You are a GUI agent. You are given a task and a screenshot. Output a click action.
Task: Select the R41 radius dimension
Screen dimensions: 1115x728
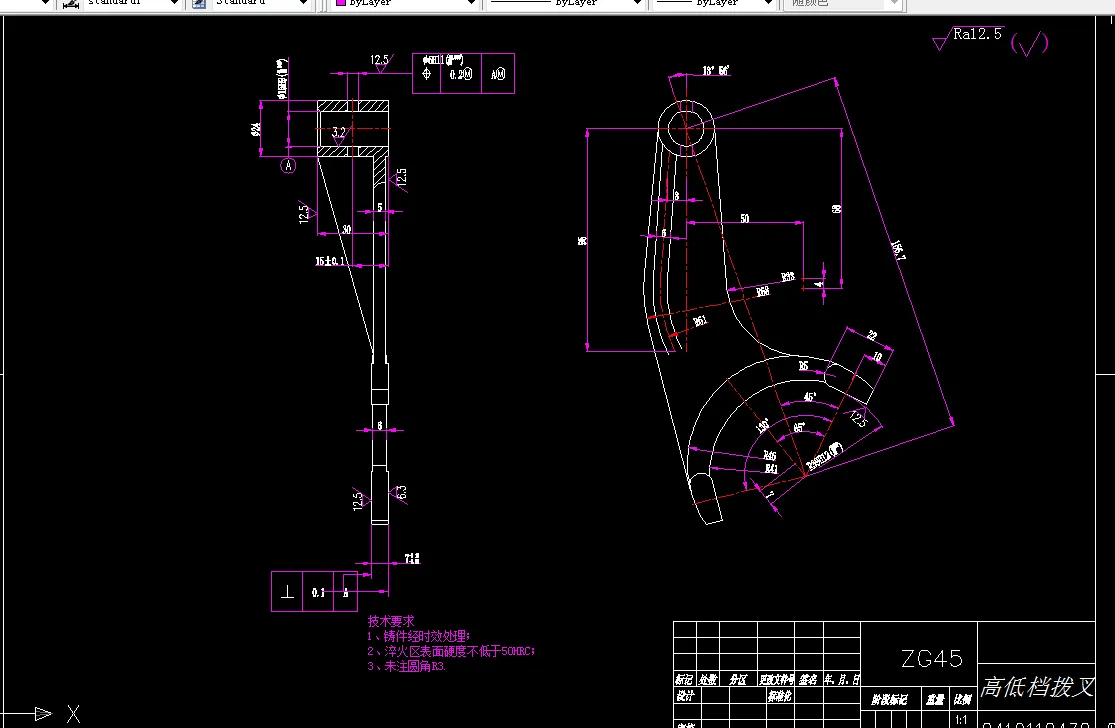pyautogui.click(x=771, y=469)
